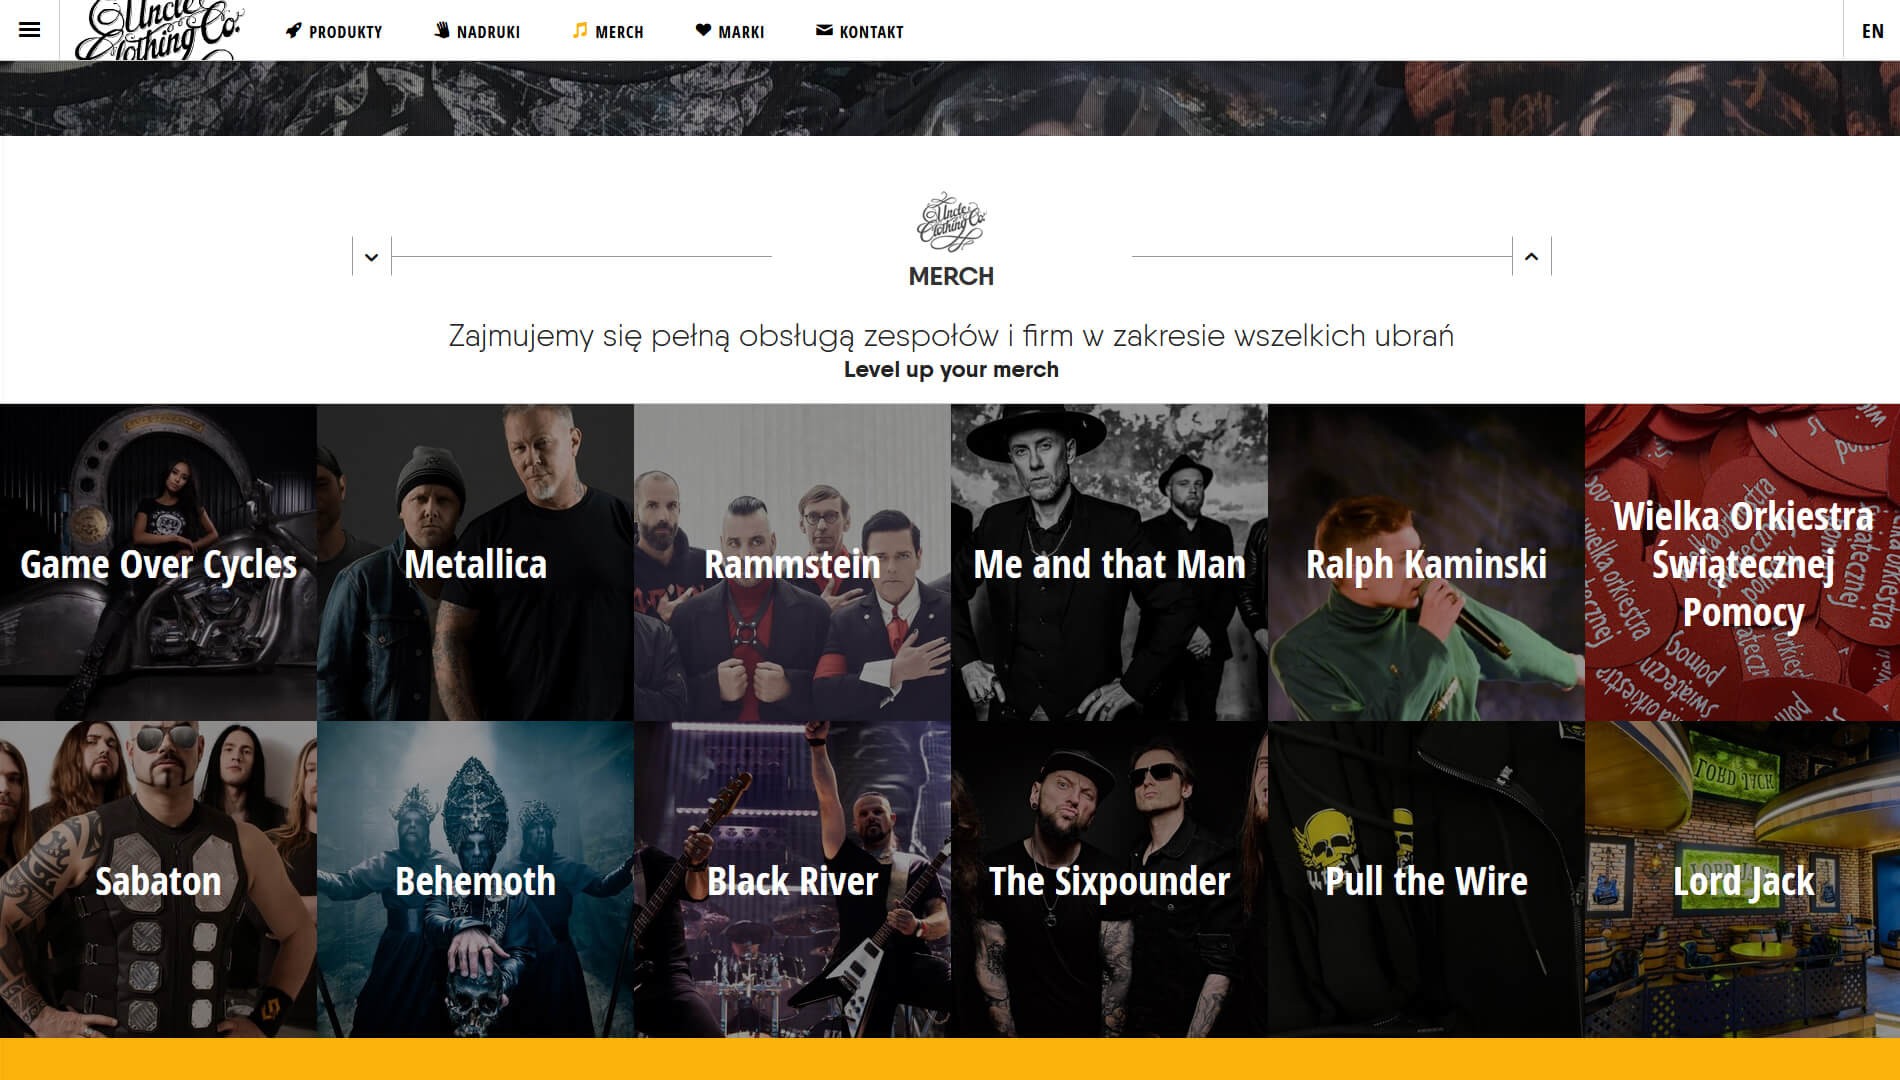Viewport: 1900px width, 1080px height.
Task: Click the rocket icon beside Produkty
Action: 293,31
